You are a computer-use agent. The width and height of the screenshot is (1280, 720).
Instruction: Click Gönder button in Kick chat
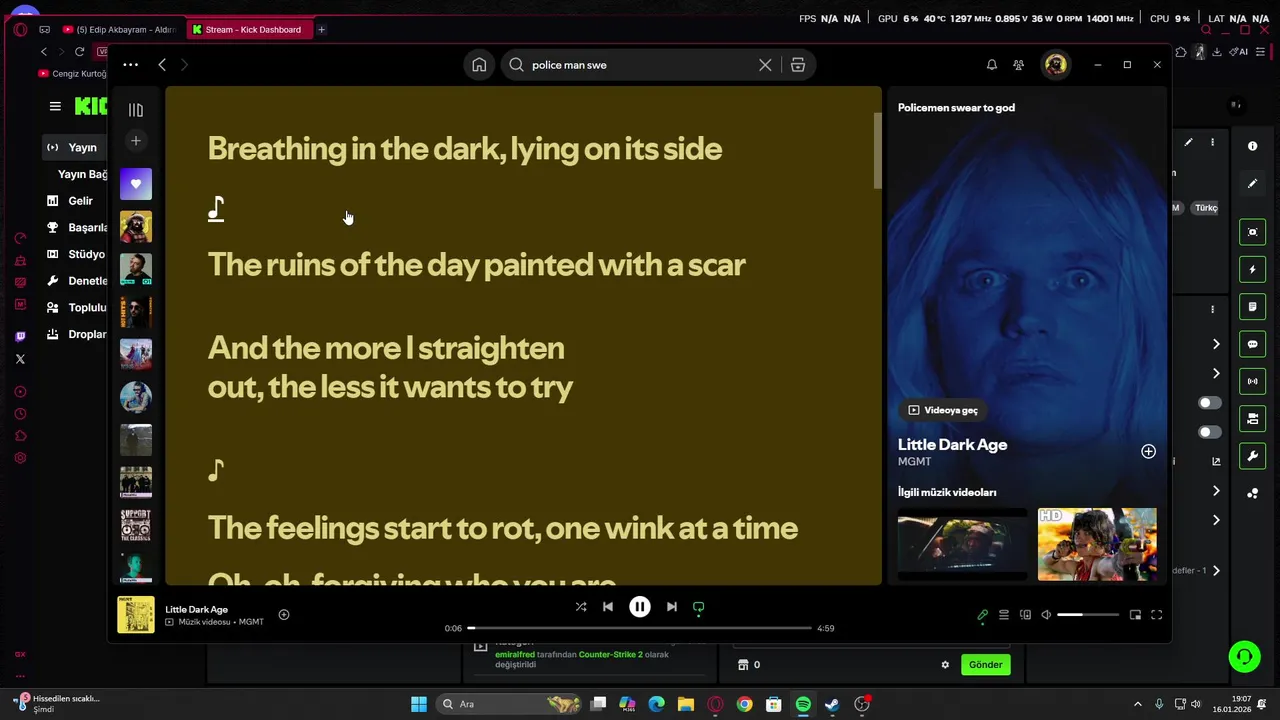(x=985, y=664)
